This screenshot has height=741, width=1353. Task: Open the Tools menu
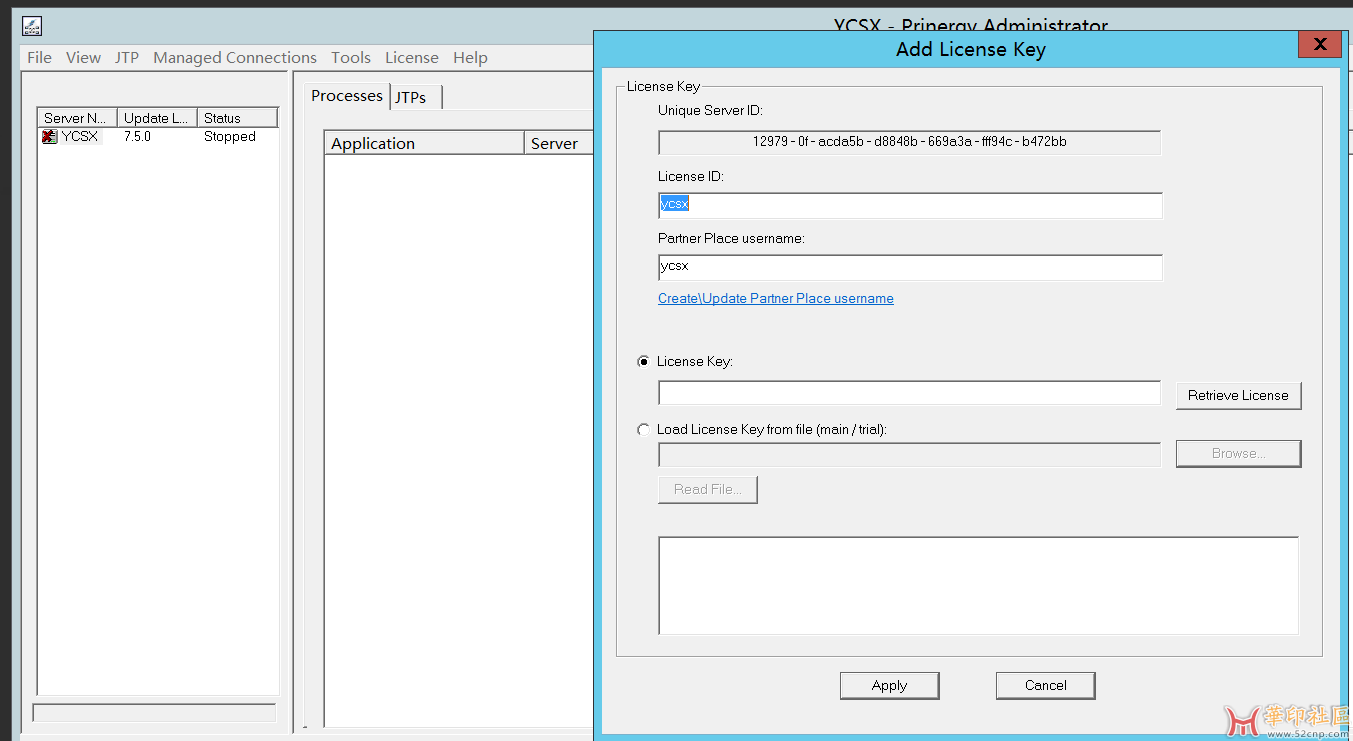coord(351,58)
